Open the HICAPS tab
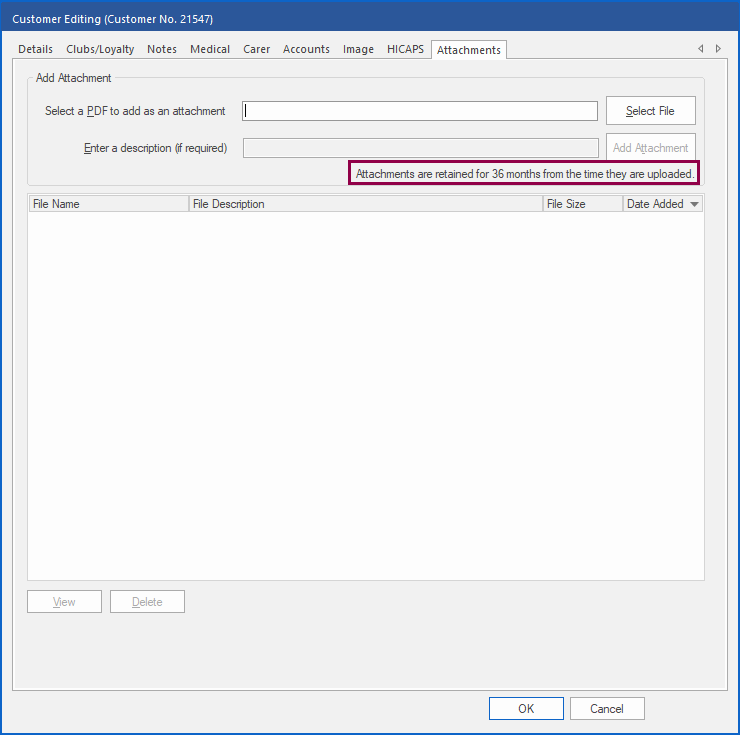 [405, 49]
